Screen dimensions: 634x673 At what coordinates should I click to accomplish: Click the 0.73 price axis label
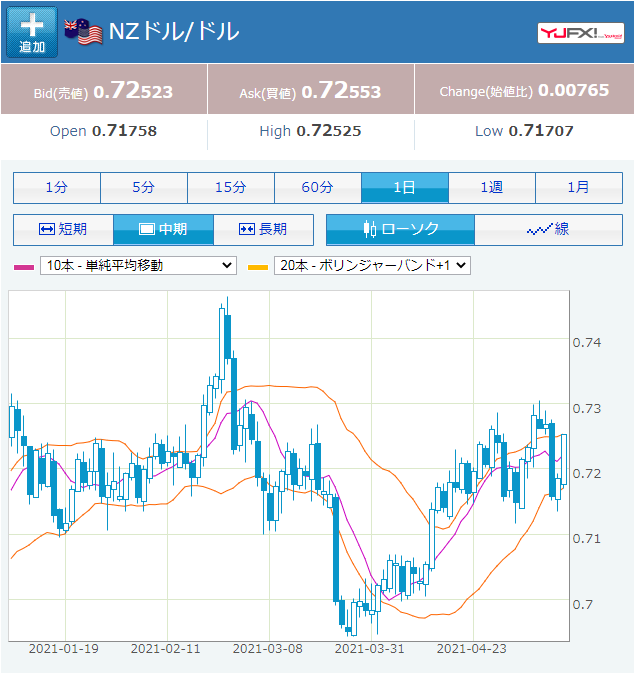tap(587, 409)
